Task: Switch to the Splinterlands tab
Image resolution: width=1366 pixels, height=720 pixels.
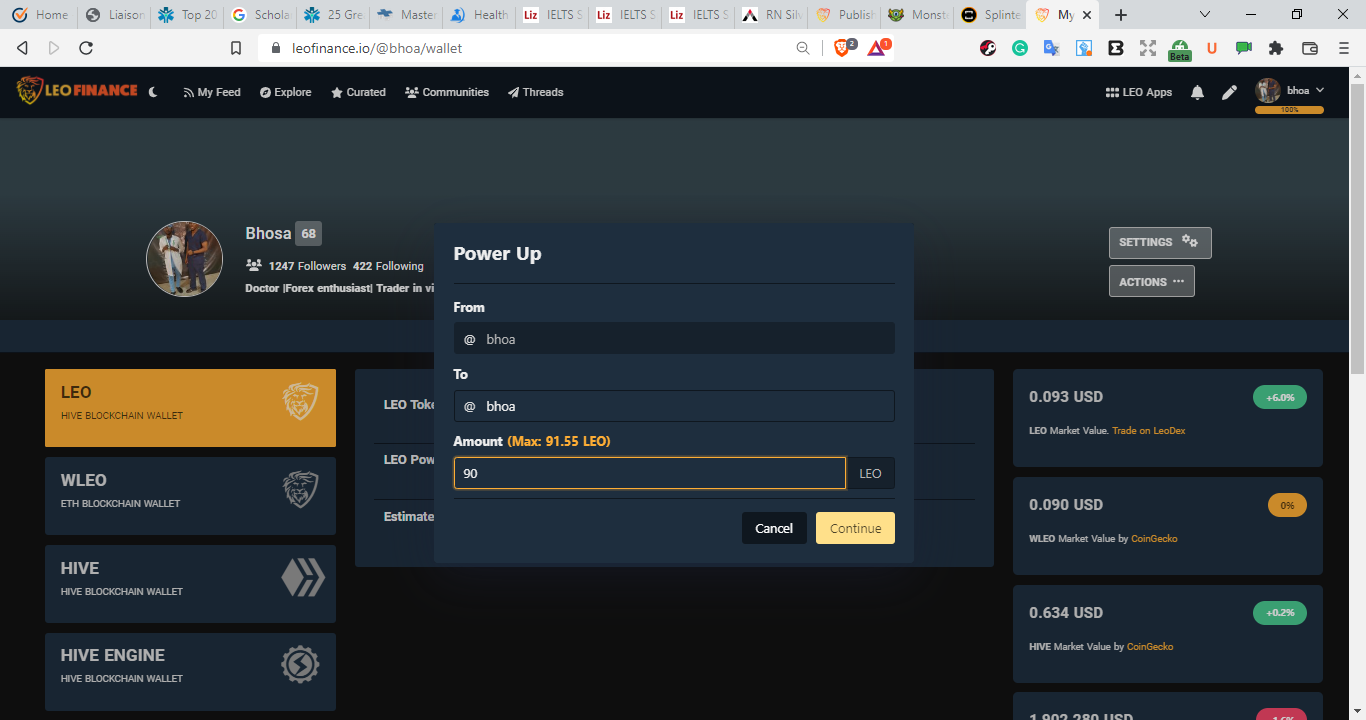Action: click(x=988, y=15)
